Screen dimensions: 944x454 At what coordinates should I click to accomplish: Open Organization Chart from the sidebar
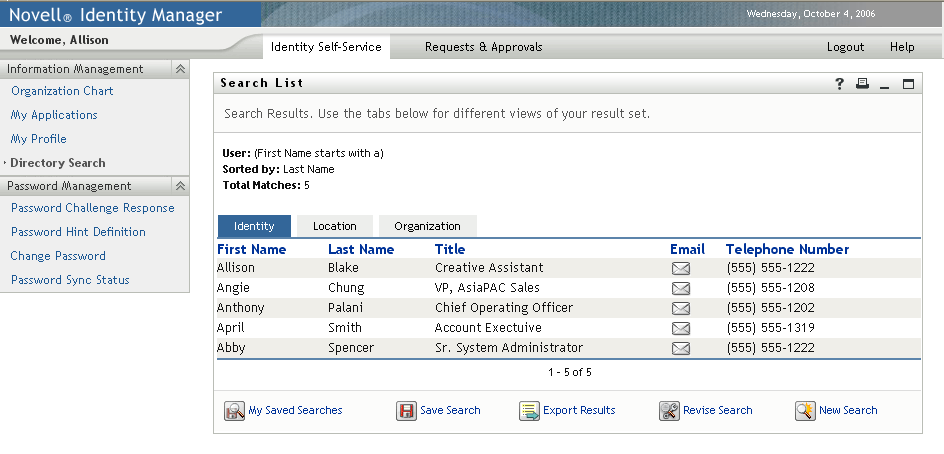tap(62, 91)
